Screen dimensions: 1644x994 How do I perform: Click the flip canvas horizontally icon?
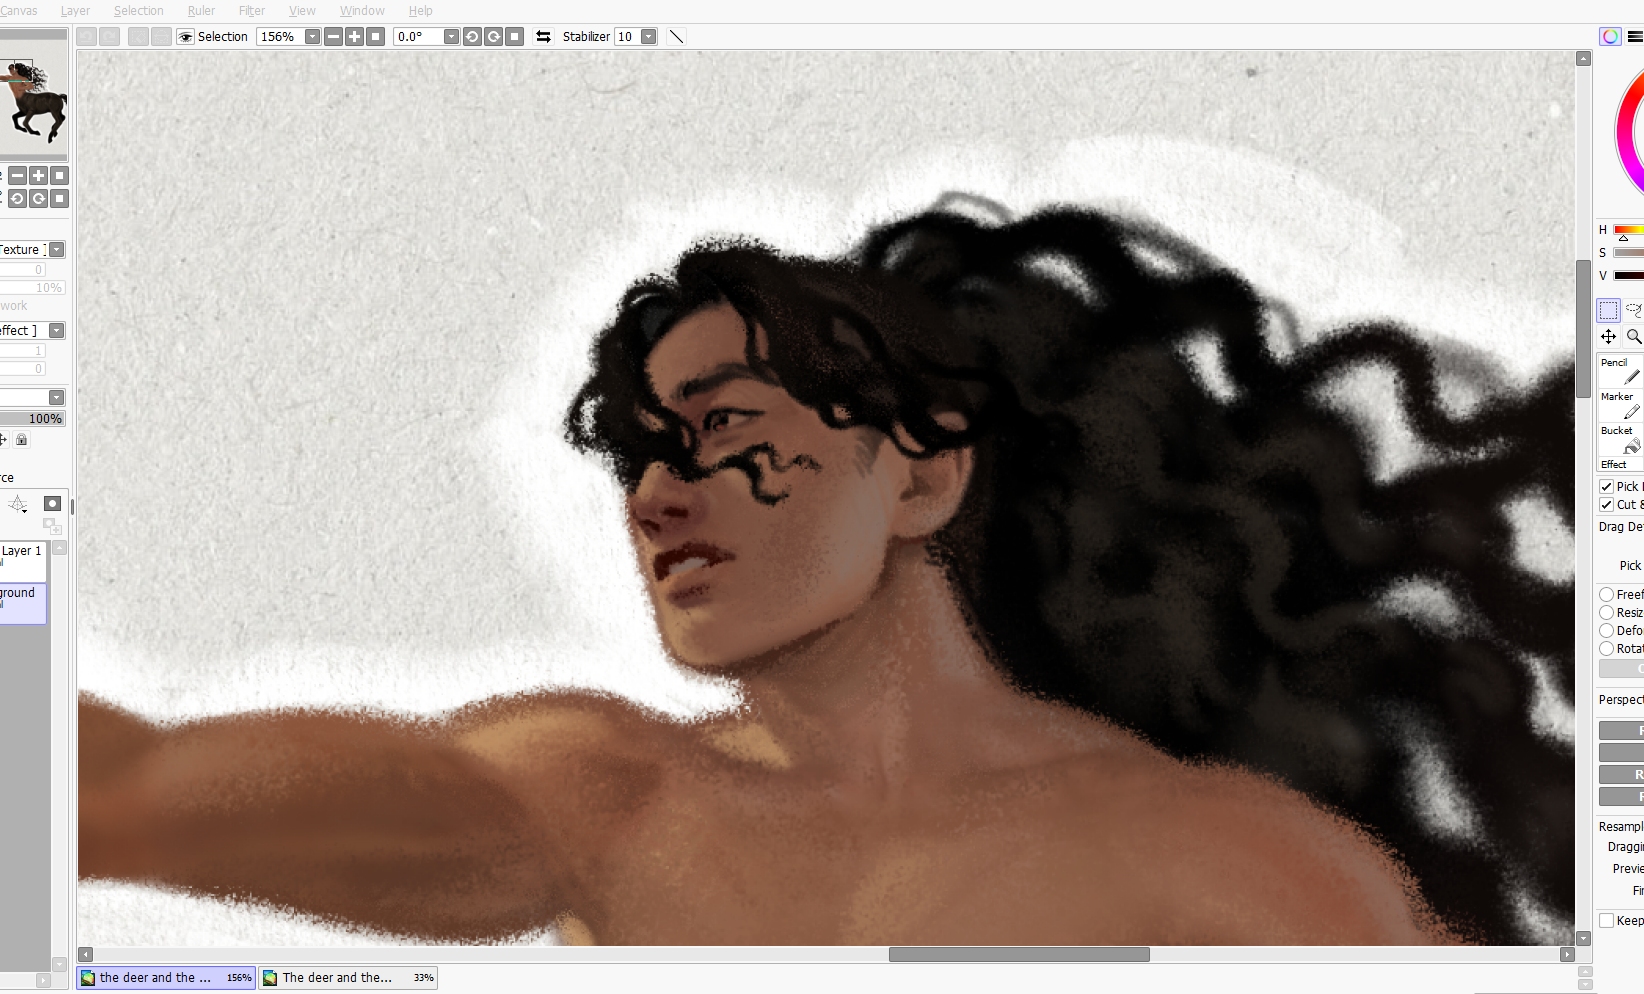pyautogui.click(x=543, y=37)
